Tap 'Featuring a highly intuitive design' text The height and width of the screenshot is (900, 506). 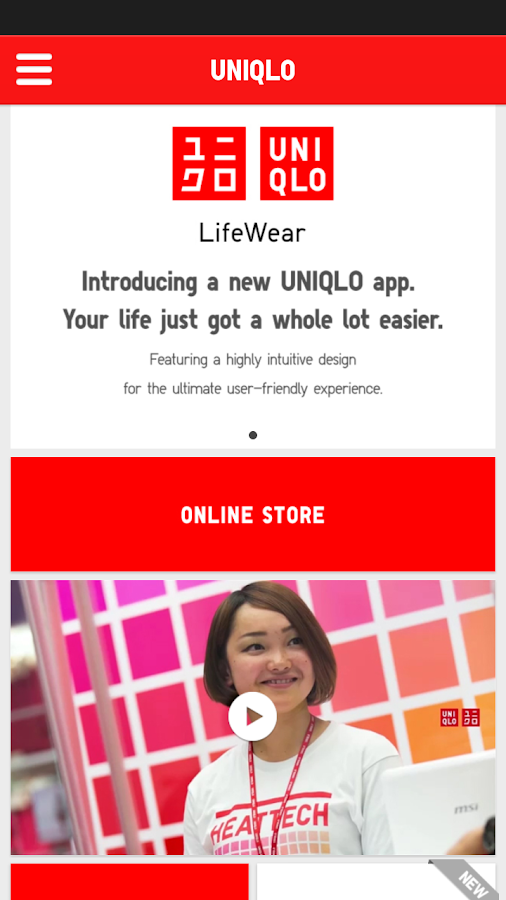pyautogui.click(x=253, y=360)
